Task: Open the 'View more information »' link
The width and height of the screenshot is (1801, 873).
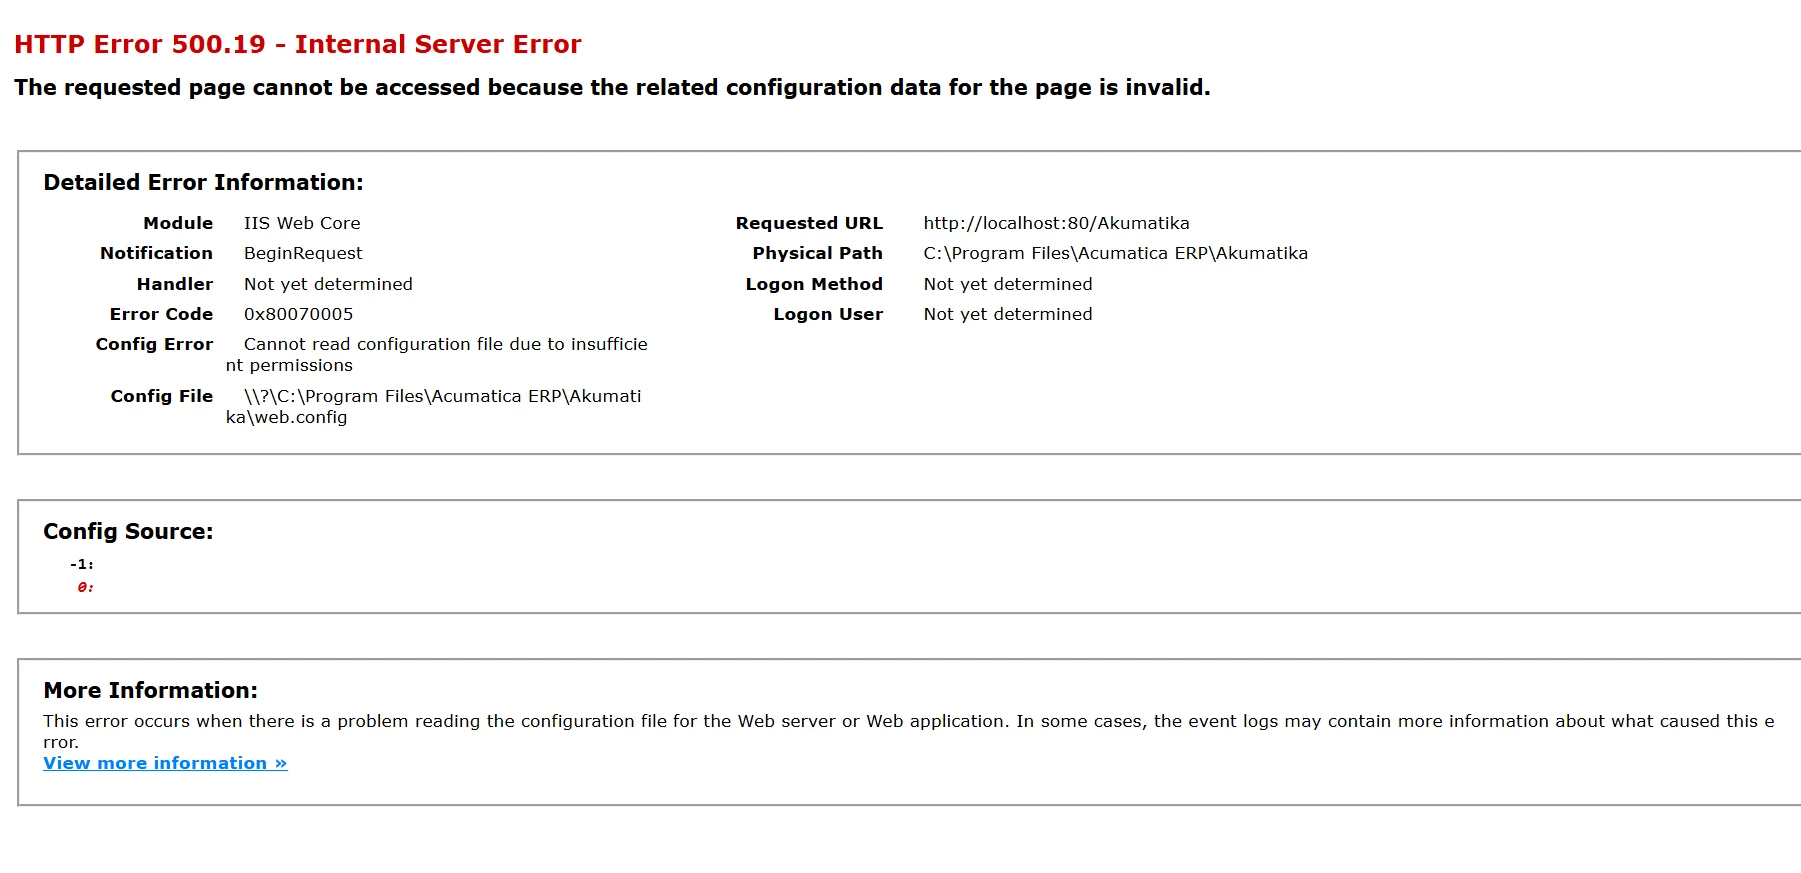Action: click(x=165, y=763)
